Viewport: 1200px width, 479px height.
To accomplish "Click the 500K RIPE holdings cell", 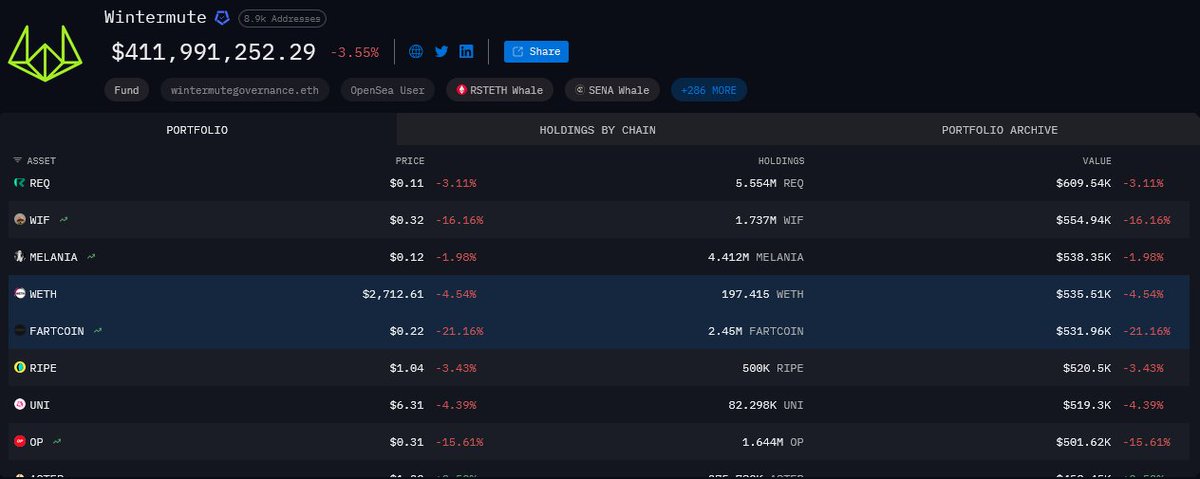I will pyautogui.click(x=772, y=368).
